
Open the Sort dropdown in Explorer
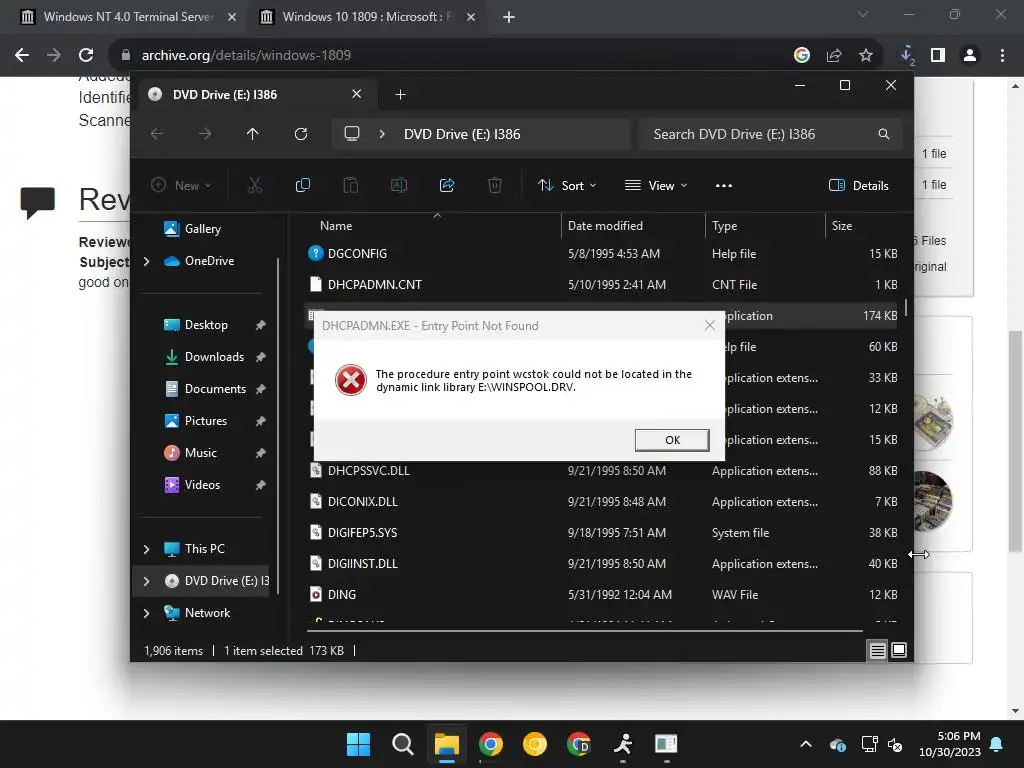click(567, 185)
